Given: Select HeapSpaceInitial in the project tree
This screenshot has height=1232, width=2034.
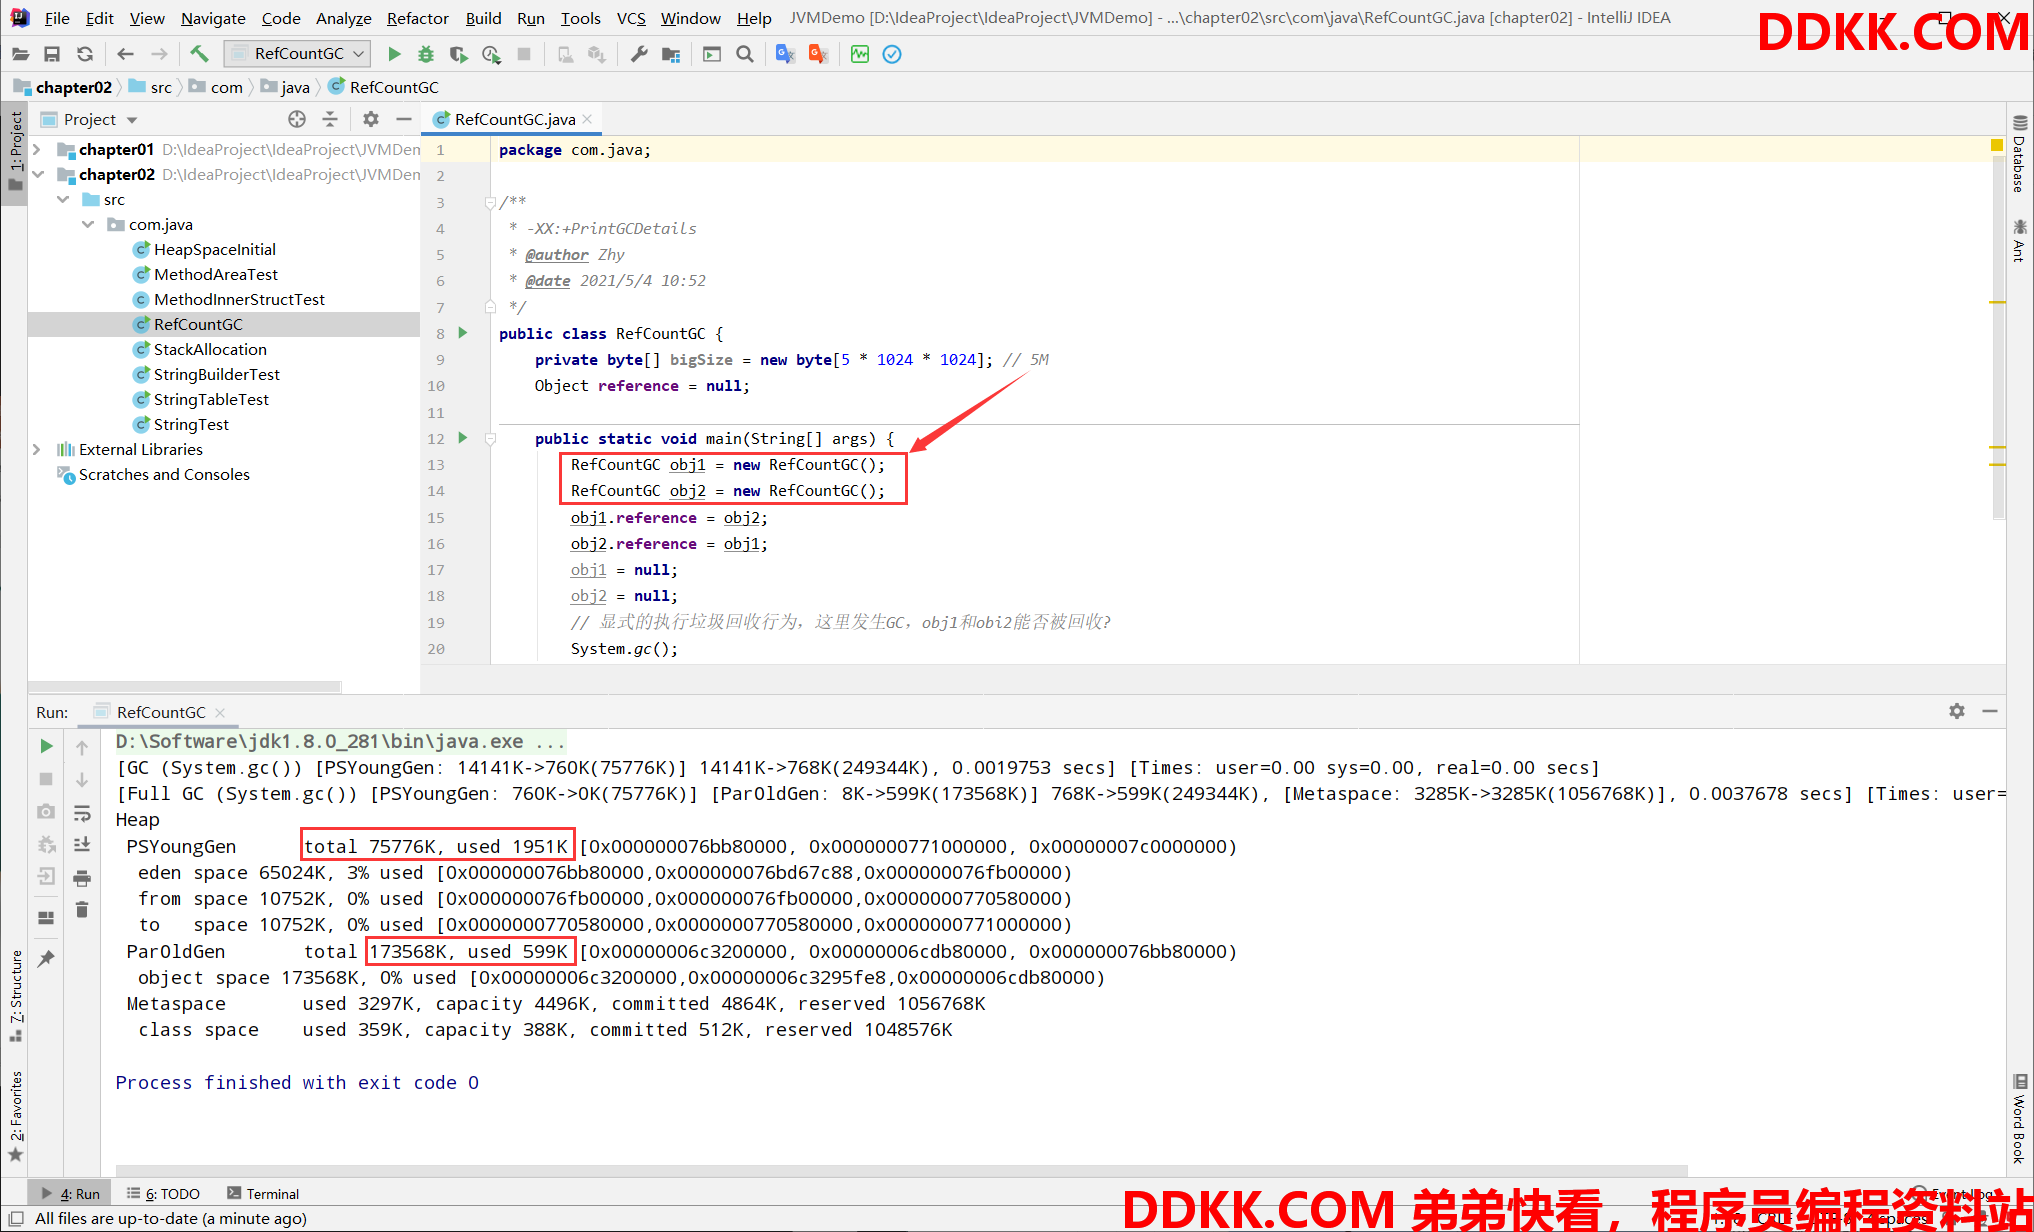Looking at the screenshot, I should [214, 249].
